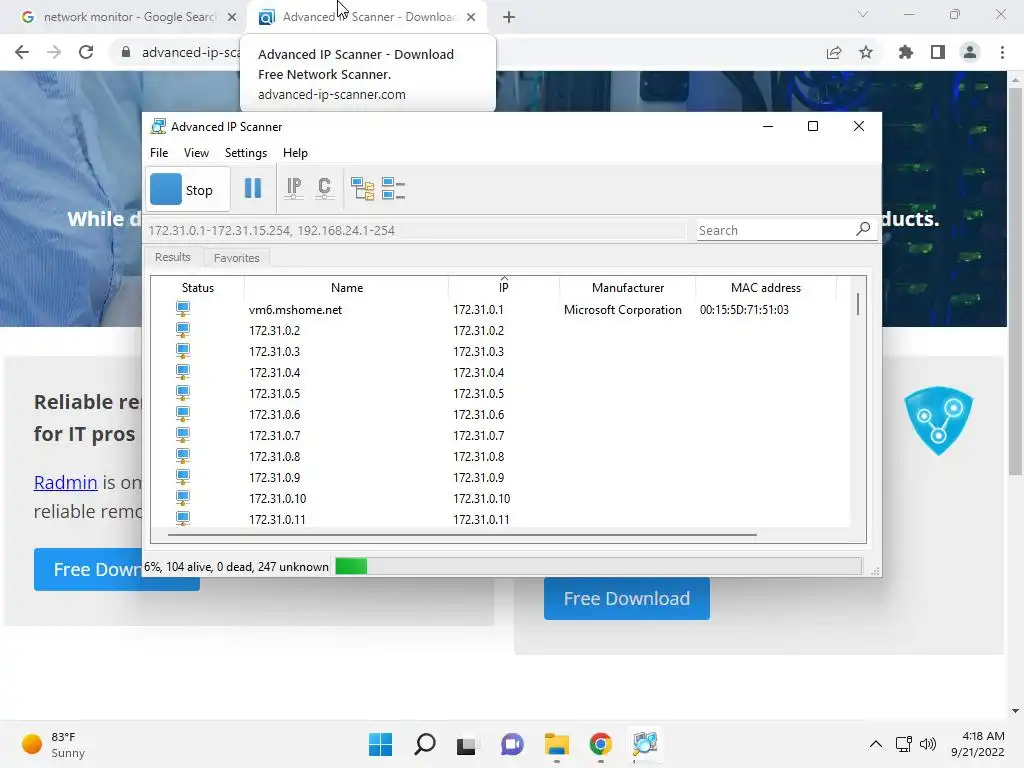Screen dimensions: 1024x768
Task: Click MAC address 00:15:5D:71:51:03
Action: 744,310
